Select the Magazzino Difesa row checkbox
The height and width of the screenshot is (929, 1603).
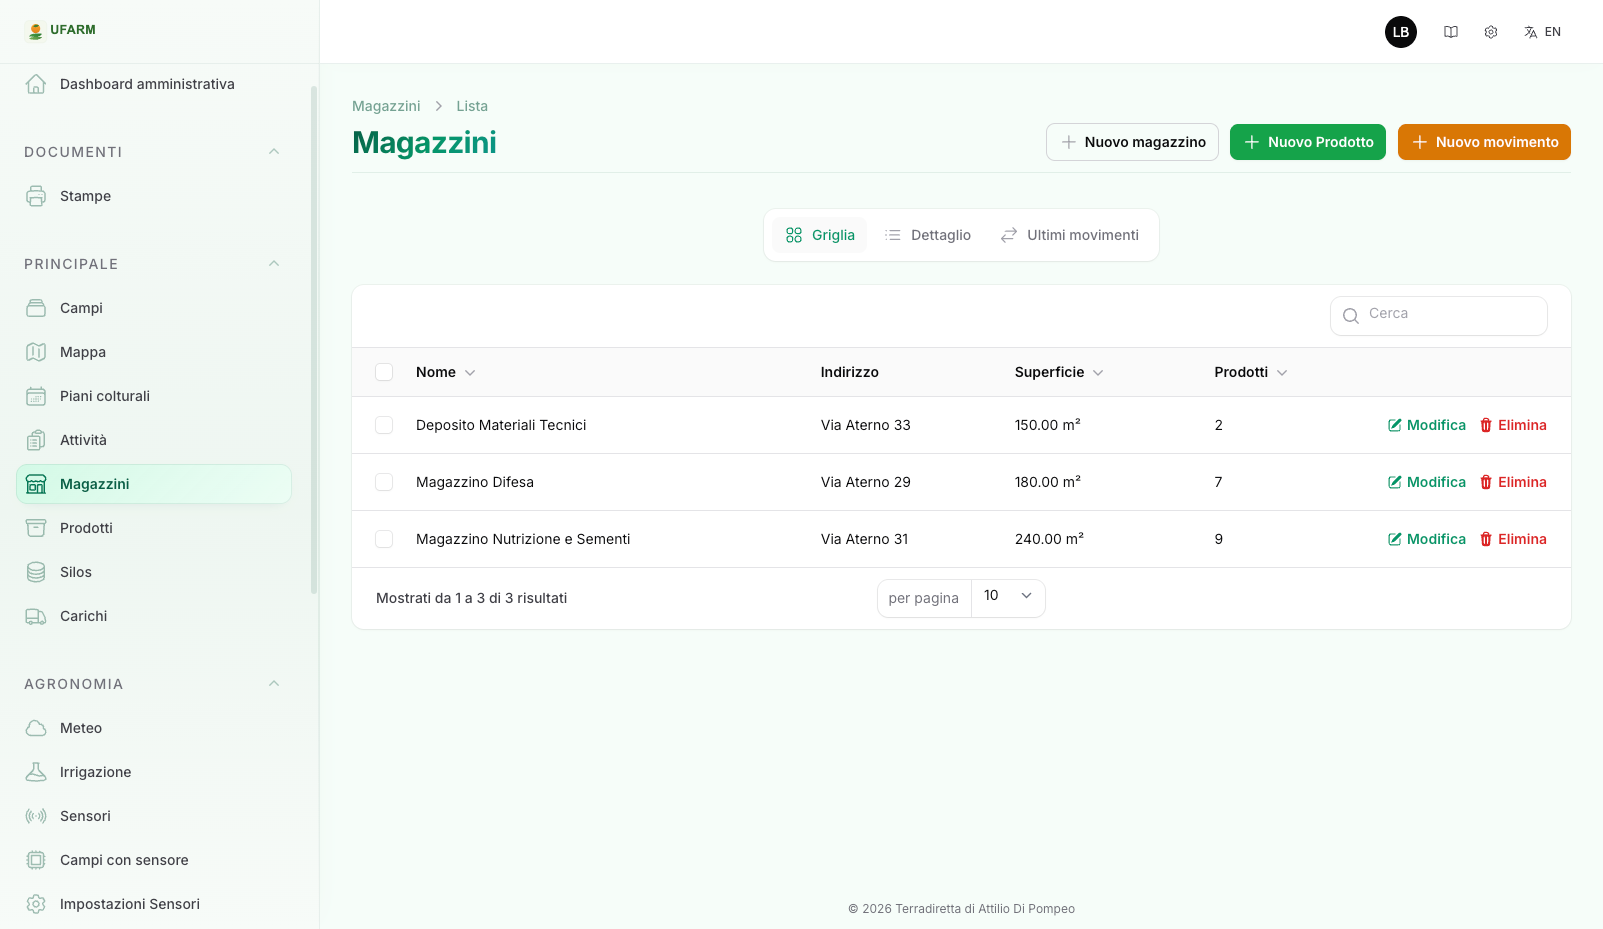(384, 482)
